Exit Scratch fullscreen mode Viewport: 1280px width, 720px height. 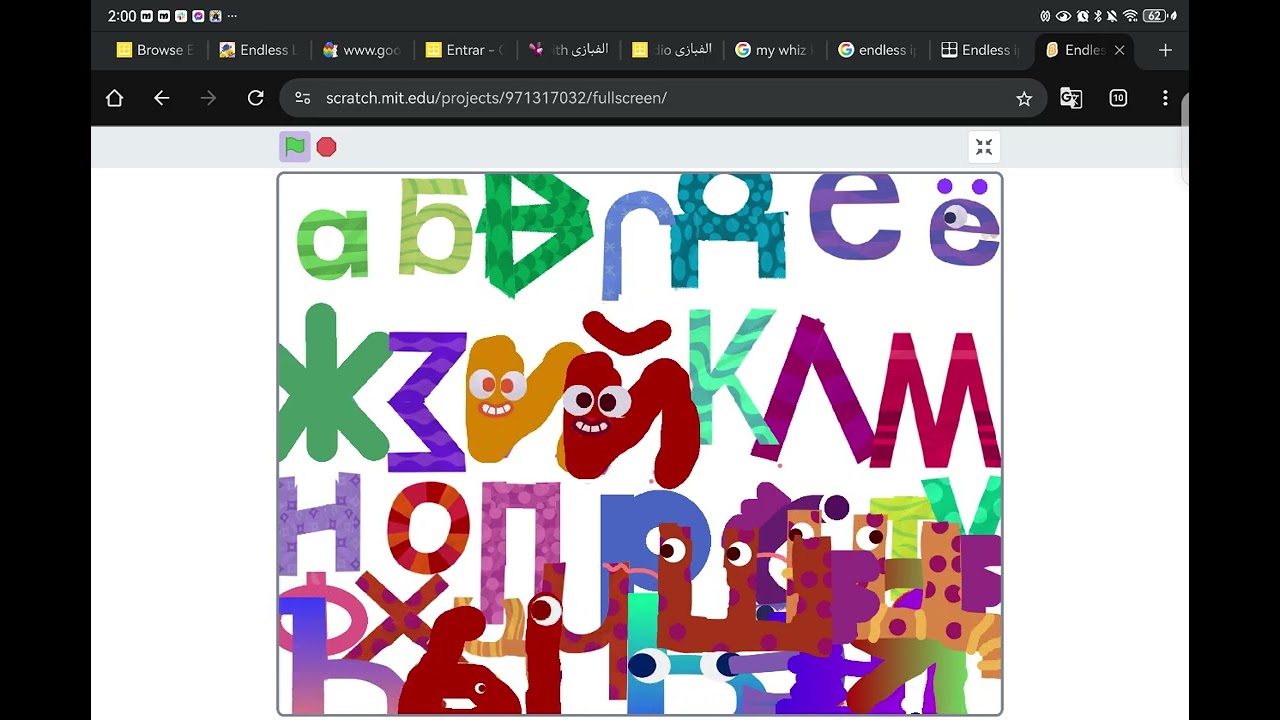pyautogui.click(x=984, y=147)
